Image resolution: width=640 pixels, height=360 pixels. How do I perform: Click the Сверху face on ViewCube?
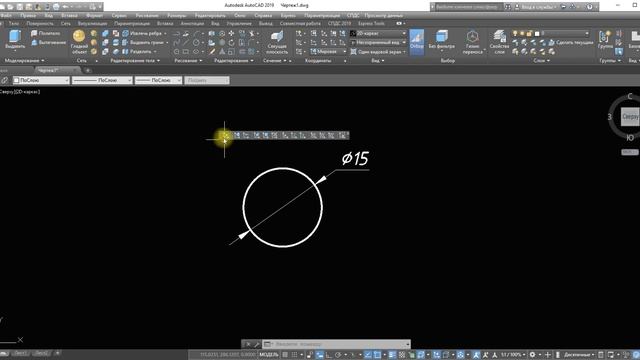tap(630, 117)
